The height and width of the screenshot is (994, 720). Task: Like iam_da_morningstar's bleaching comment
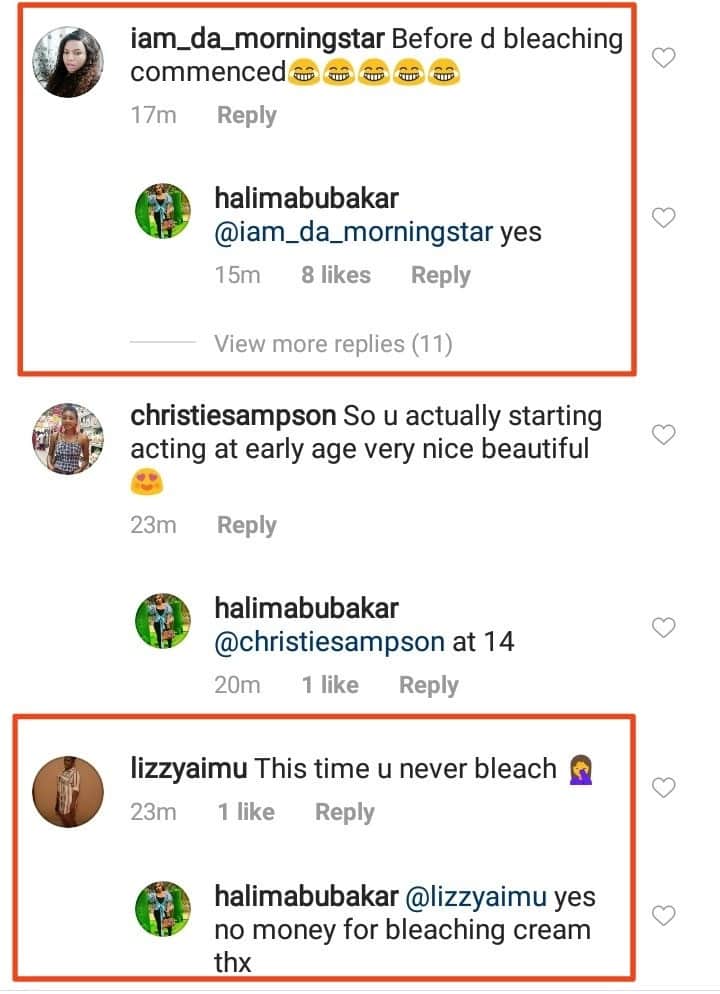click(664, 58)
